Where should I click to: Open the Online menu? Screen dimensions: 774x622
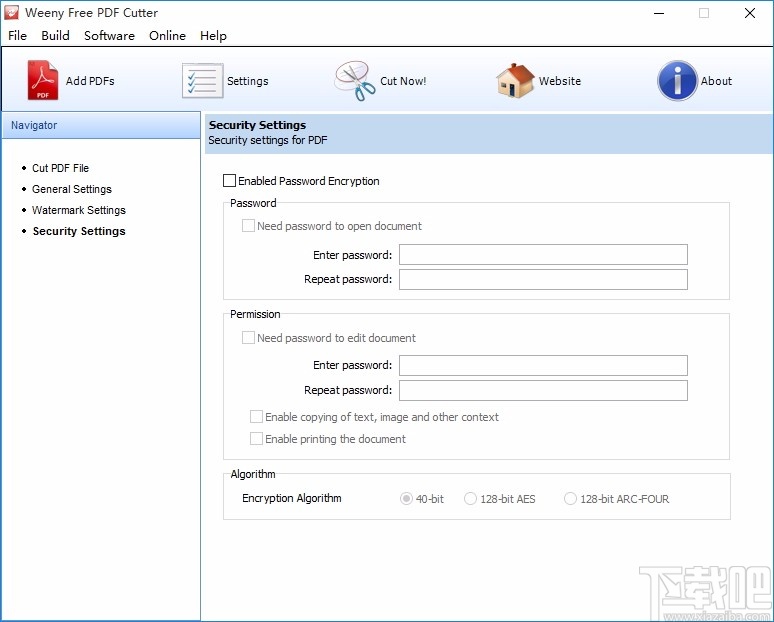167,36
